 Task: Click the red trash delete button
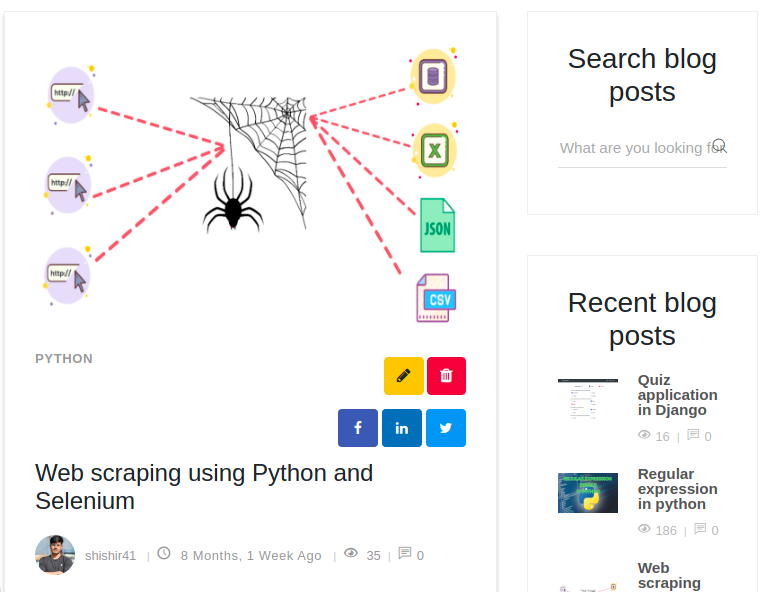click(x=446, y=376)
